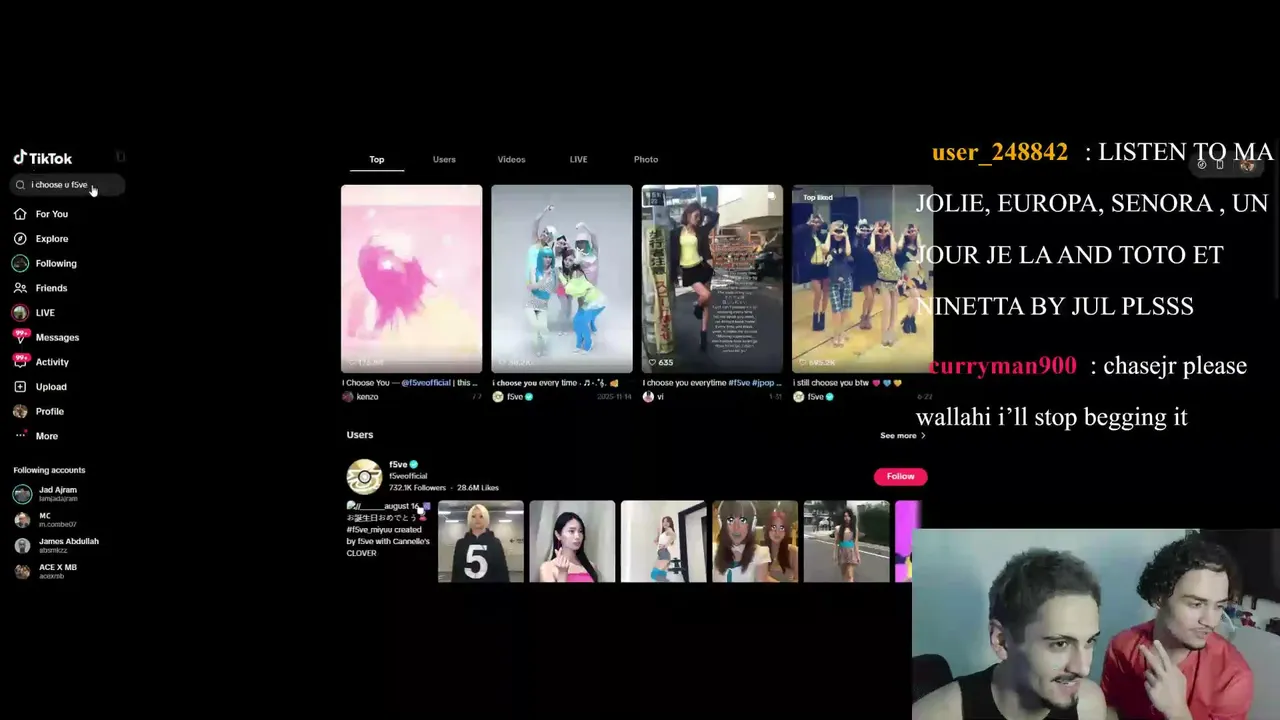
Task: Open the LIVE icon in sidebar
Action: coord(20,313)
